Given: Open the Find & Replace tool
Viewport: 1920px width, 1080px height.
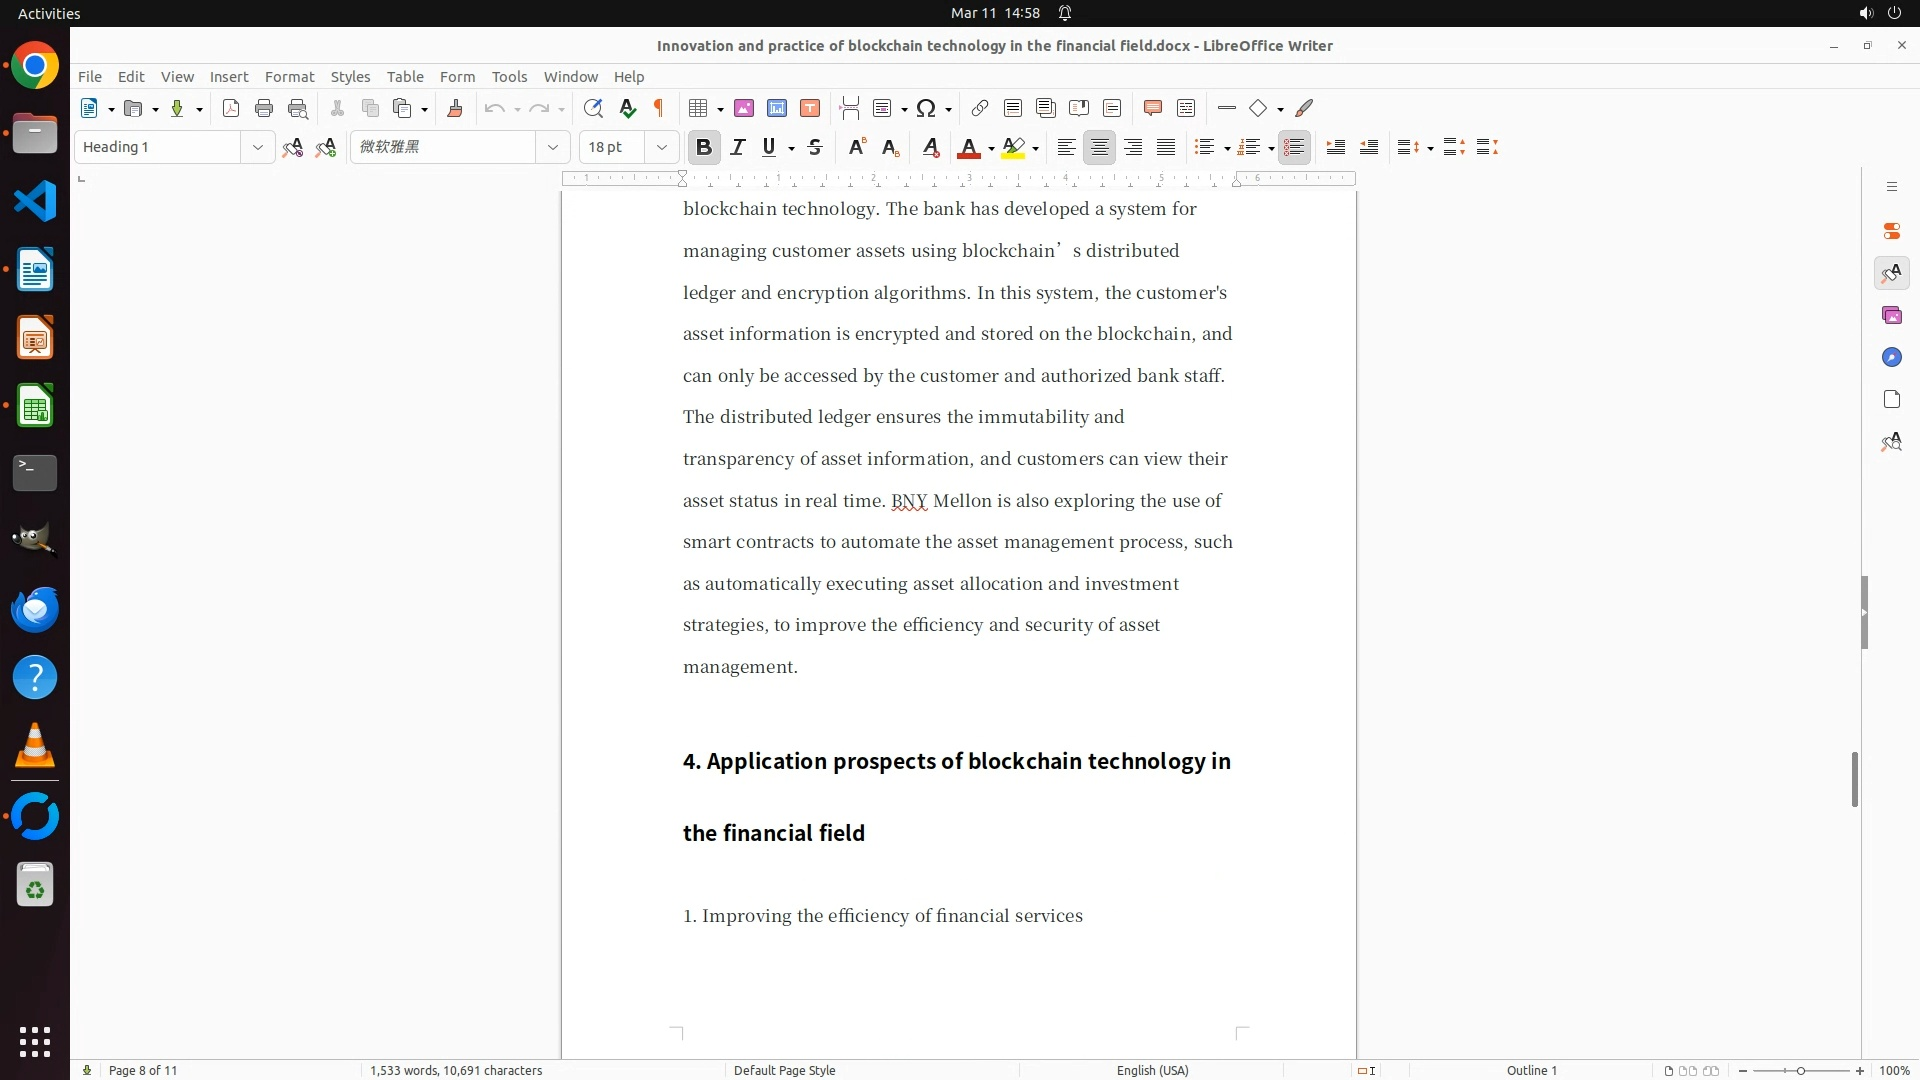Looking at the screenshot, I should point(593,108).
